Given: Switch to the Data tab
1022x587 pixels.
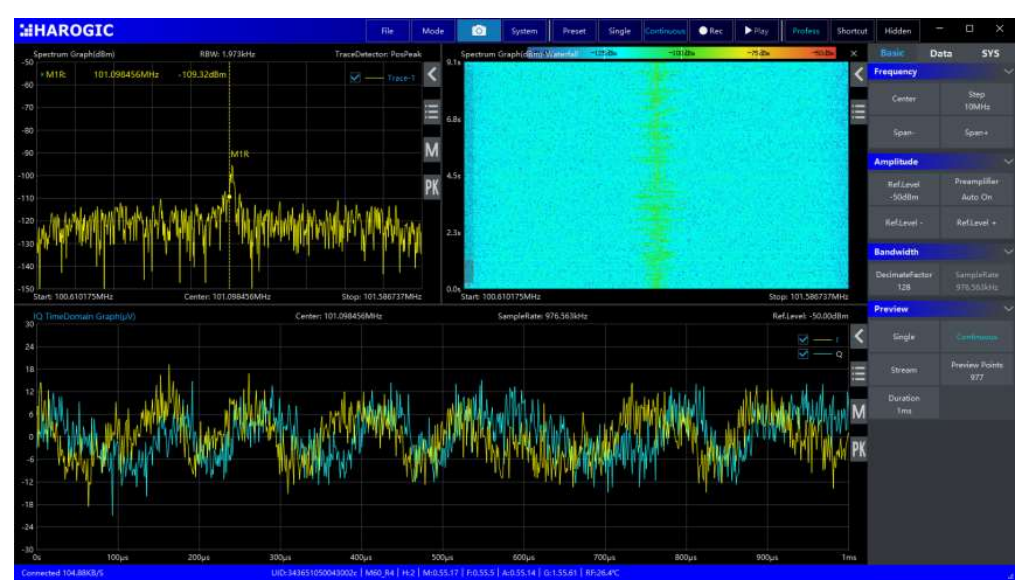Looking at the screenshot, I should coord(941,53).
